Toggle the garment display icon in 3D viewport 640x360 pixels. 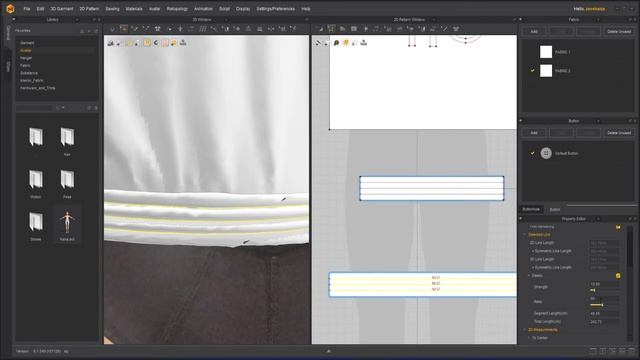pos(111,43)
